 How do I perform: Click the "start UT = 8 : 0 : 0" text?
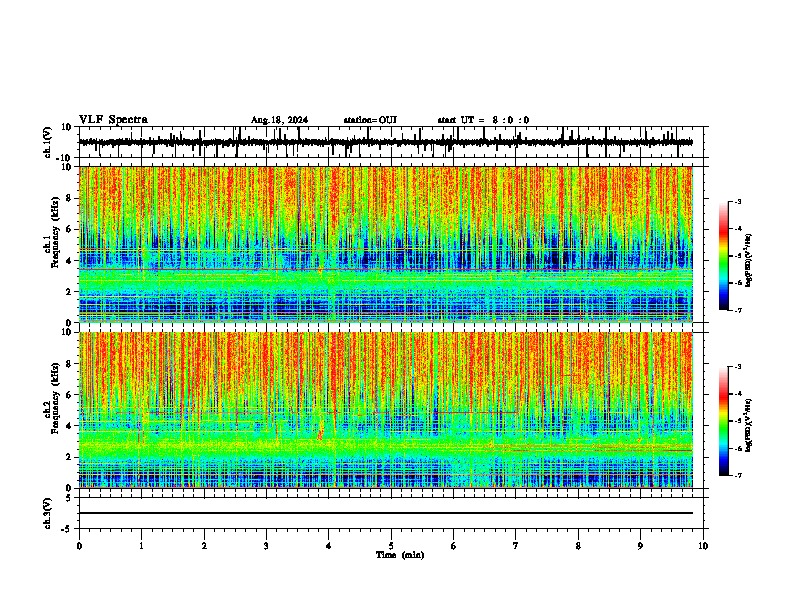pyautogui.click(x=483, y=120)
